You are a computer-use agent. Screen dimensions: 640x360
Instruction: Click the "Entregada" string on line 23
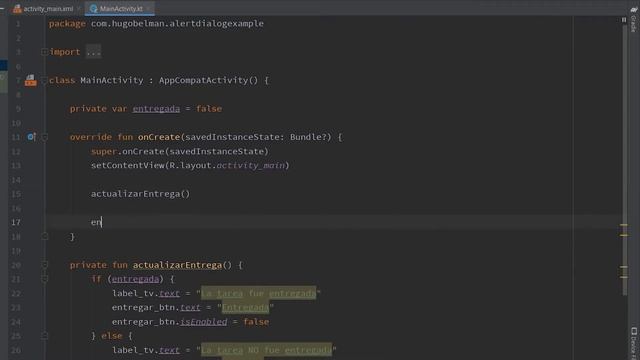245,307
